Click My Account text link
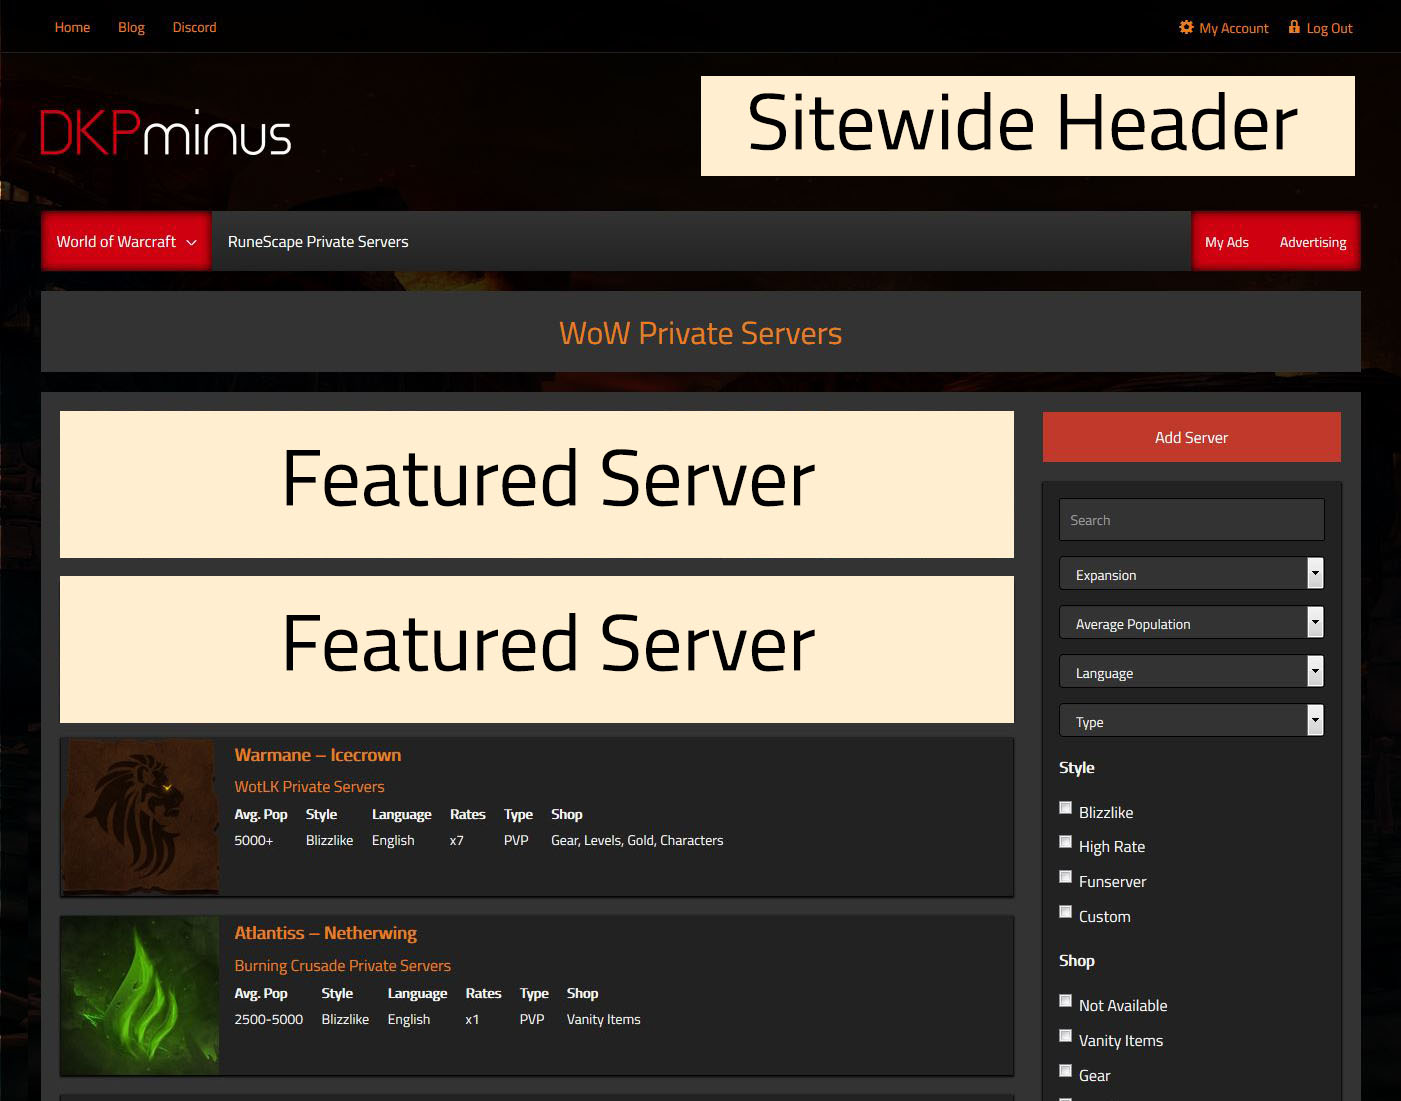1401x1101 pixels. [1233, 28]
